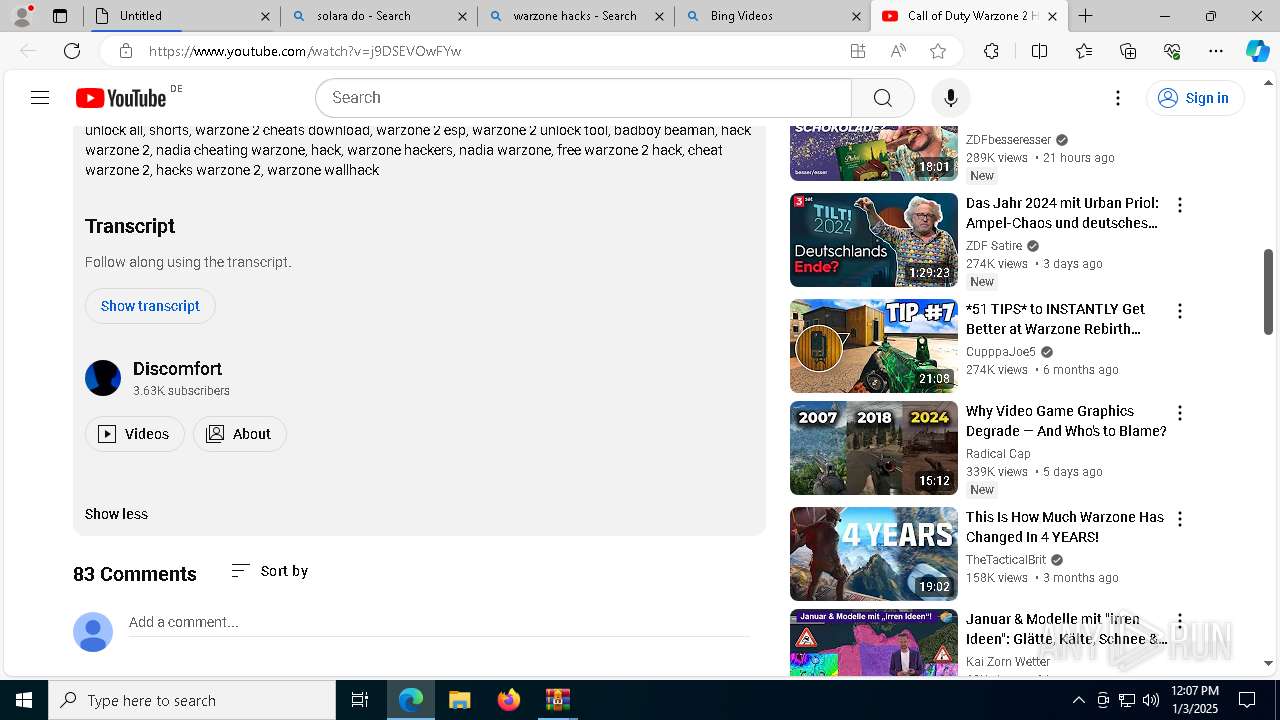Open the Sort by comments dropdown
The image size is (1280, 720).
point(269,571)
